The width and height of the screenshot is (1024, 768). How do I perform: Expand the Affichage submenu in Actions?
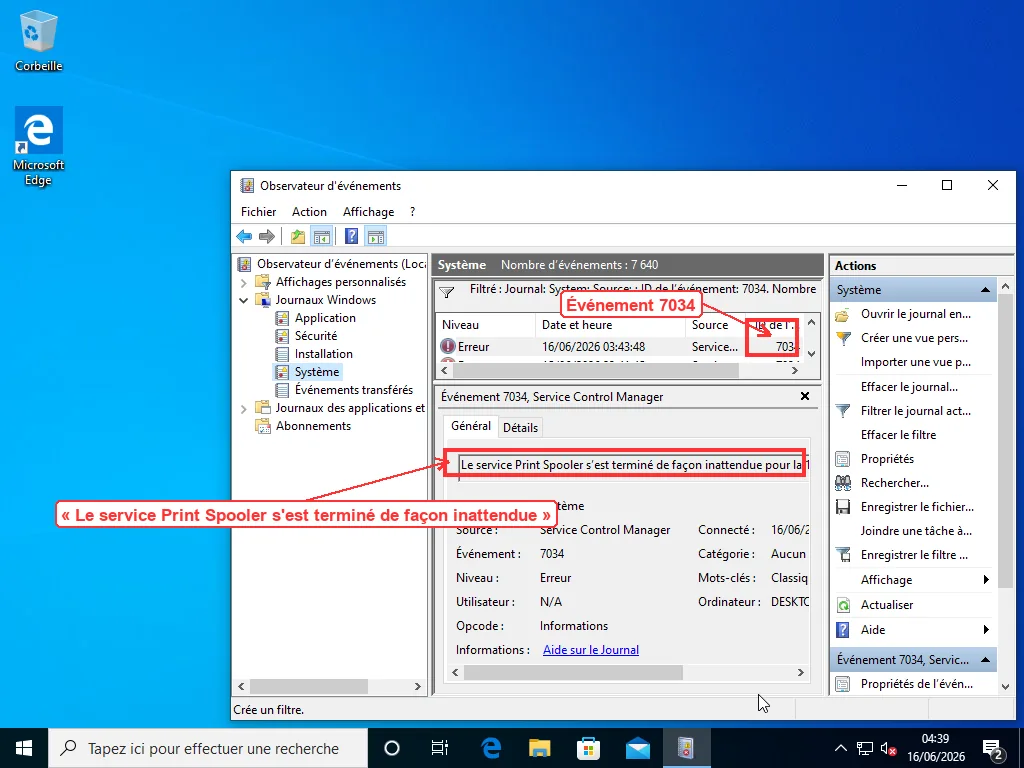coord(915,580)
